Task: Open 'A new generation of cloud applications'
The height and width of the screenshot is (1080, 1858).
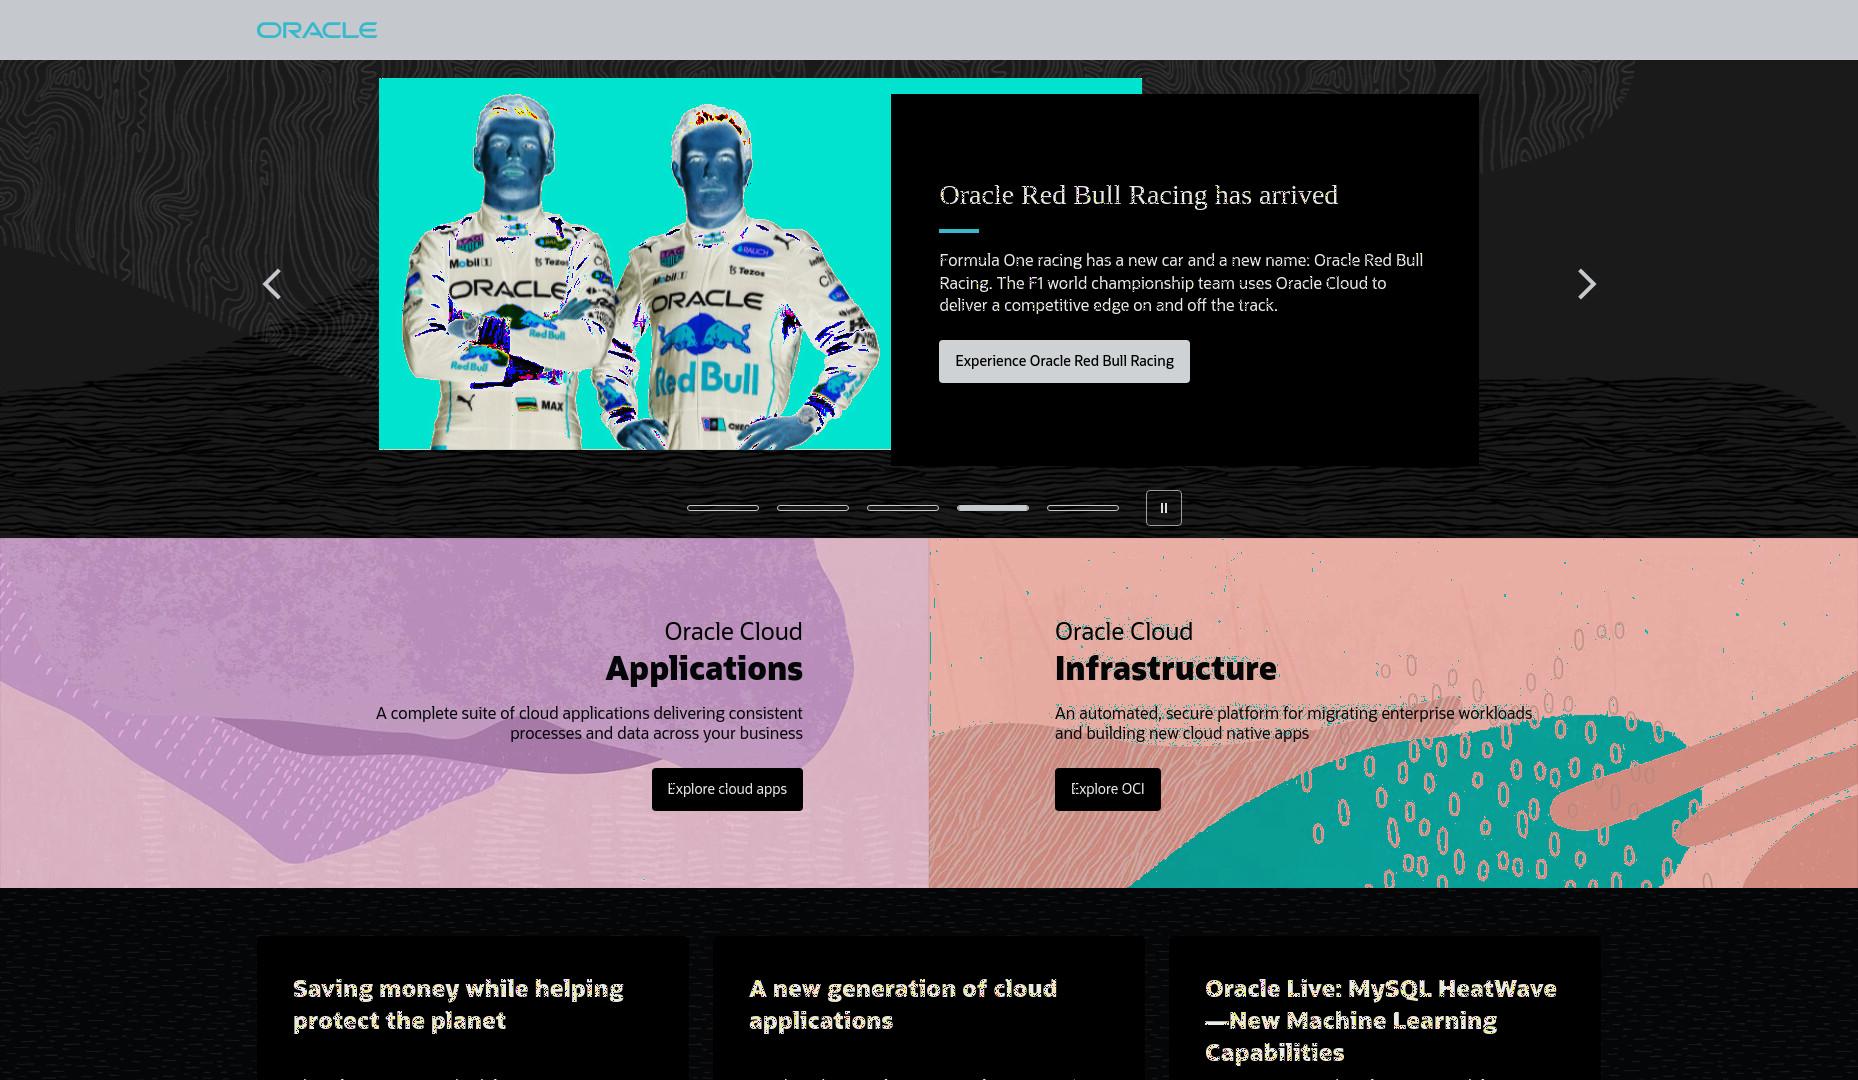Action: 903,1004
